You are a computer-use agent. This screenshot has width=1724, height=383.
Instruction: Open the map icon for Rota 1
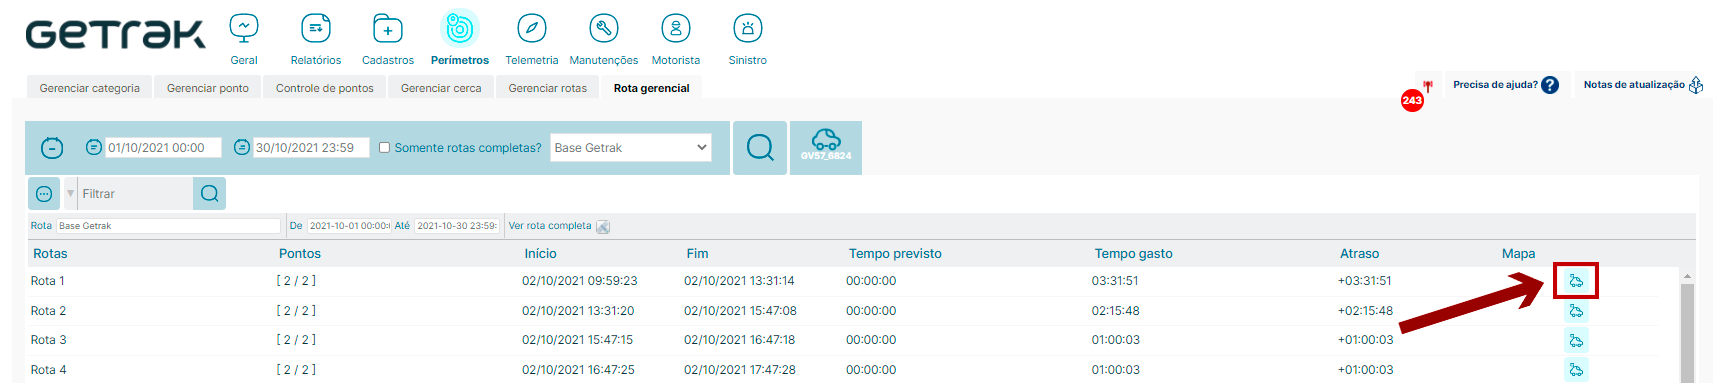pyautogui.click(x=1576, y=281)
